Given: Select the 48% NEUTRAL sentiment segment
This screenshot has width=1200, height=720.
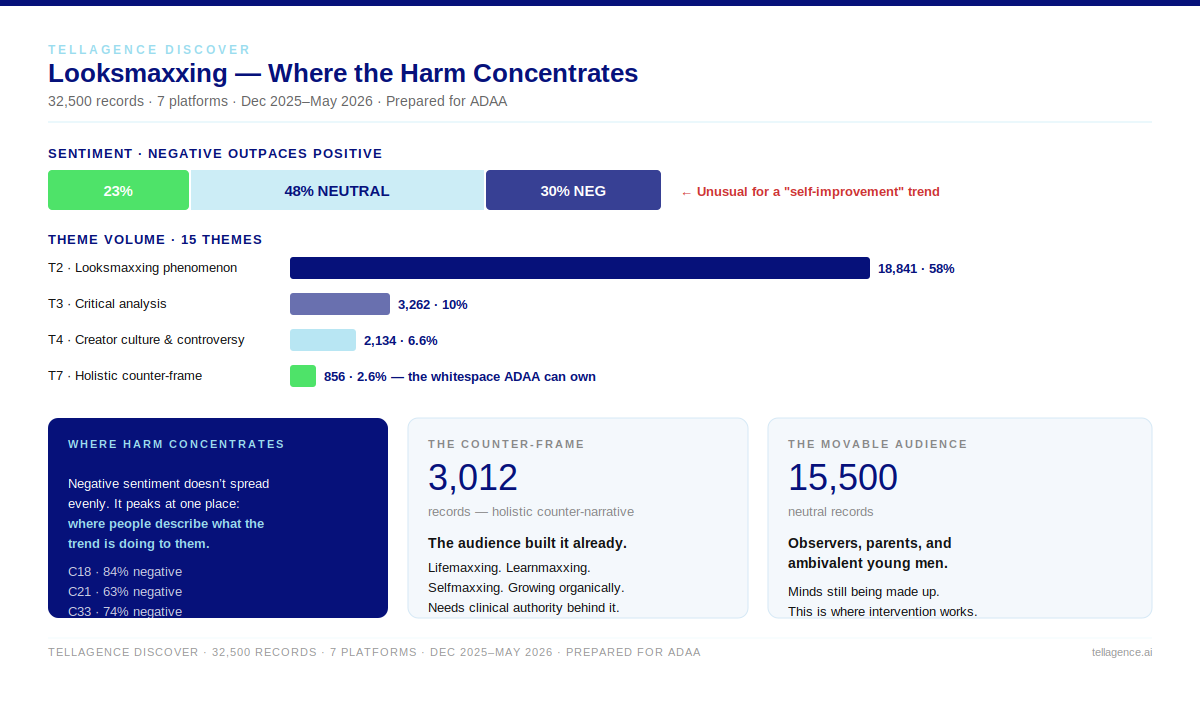Looking at the screenshot, I should pyautogui.click(x=337, y=190).
